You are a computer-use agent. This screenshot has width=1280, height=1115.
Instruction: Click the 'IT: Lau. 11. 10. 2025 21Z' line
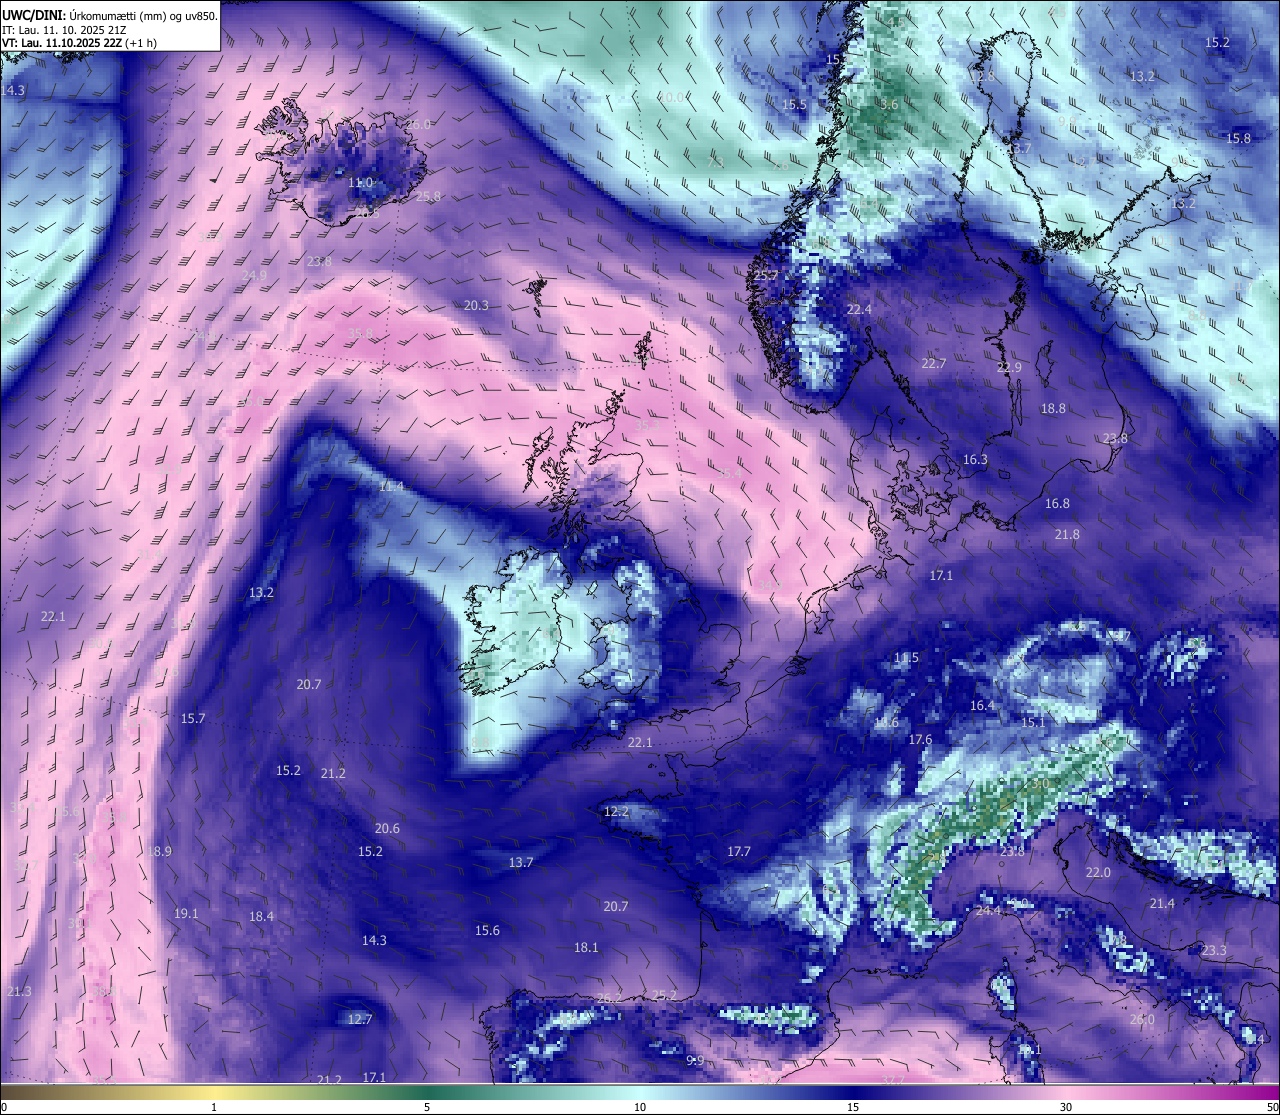[64, 30]
